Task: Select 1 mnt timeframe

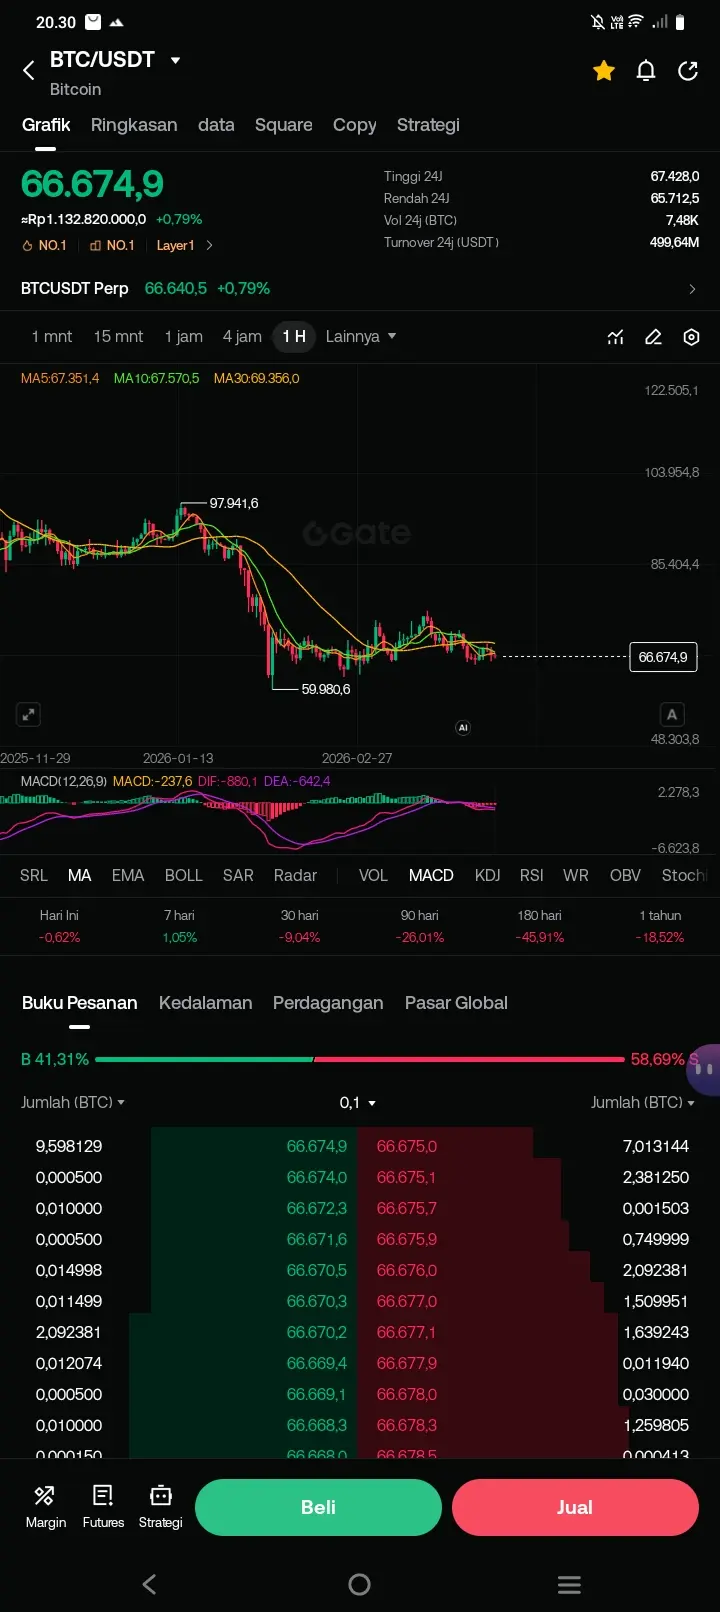Action: coord(52,336)
